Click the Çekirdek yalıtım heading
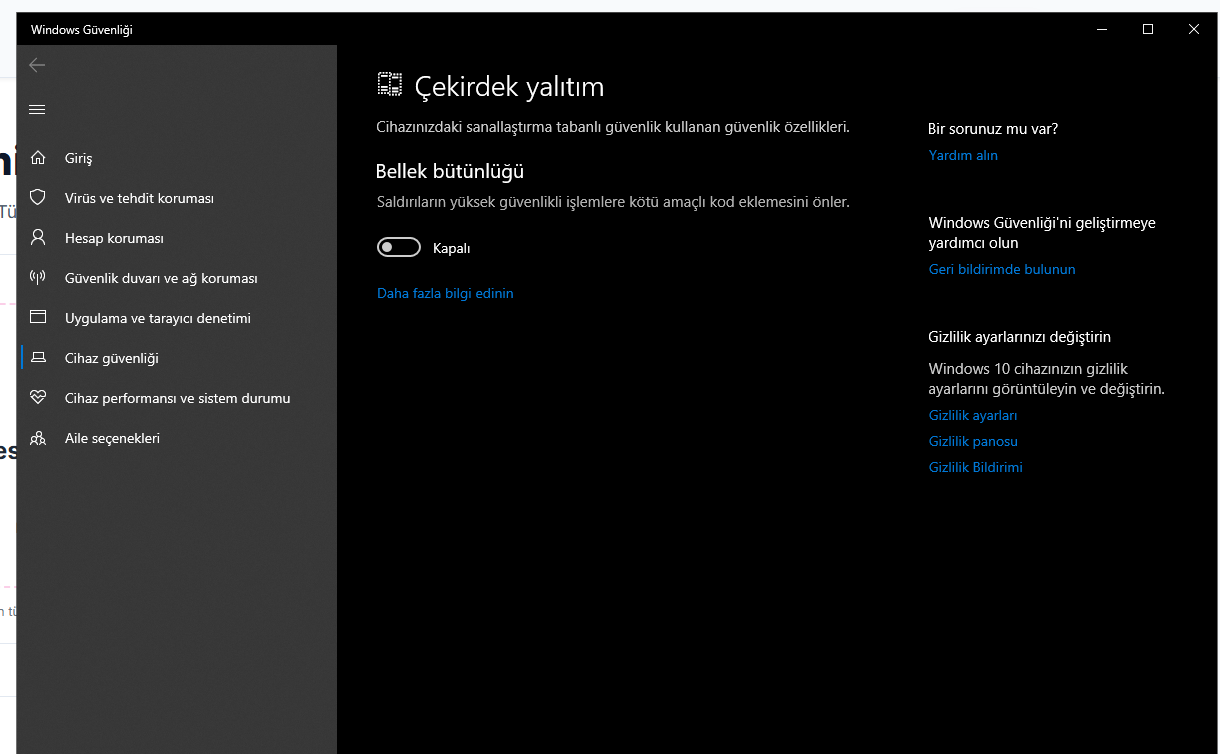 point(510,87)
